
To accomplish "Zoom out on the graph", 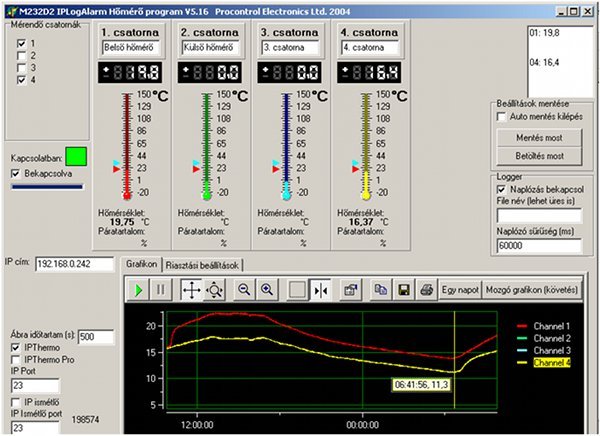I will [x=244, y=290].
